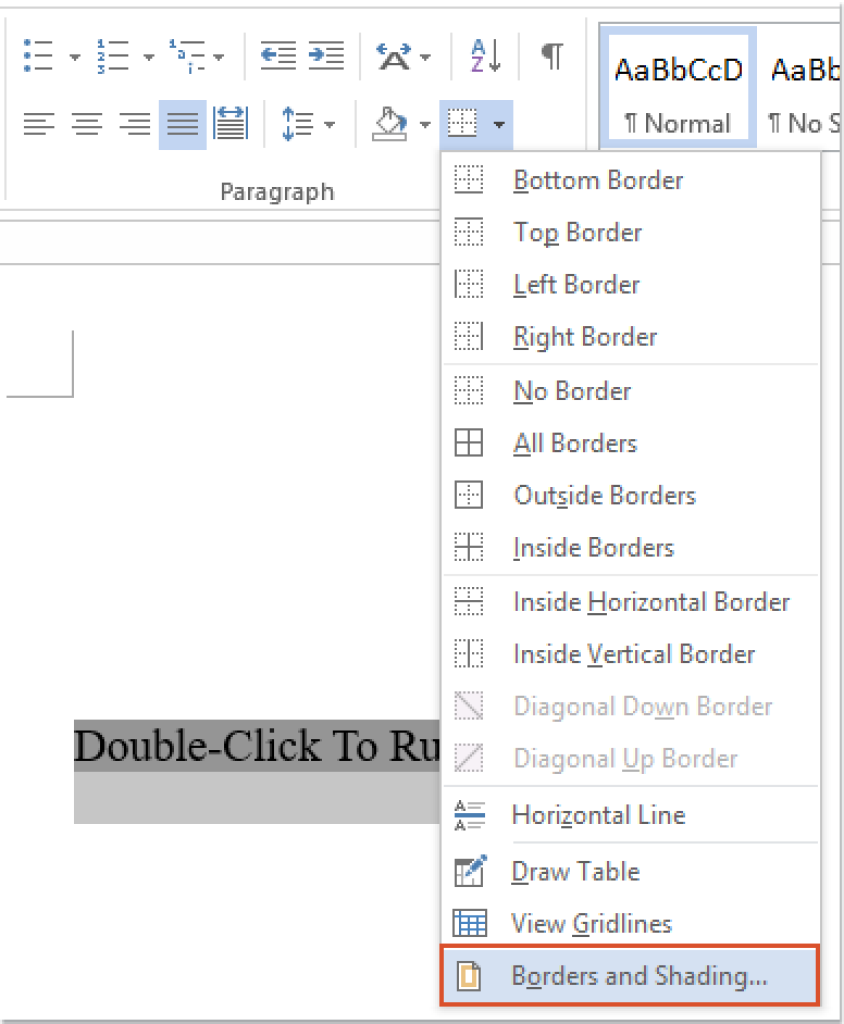This screenshot has width=844, height=1024.
Task: Open the Shading color swatch
Action: [392, 124]
